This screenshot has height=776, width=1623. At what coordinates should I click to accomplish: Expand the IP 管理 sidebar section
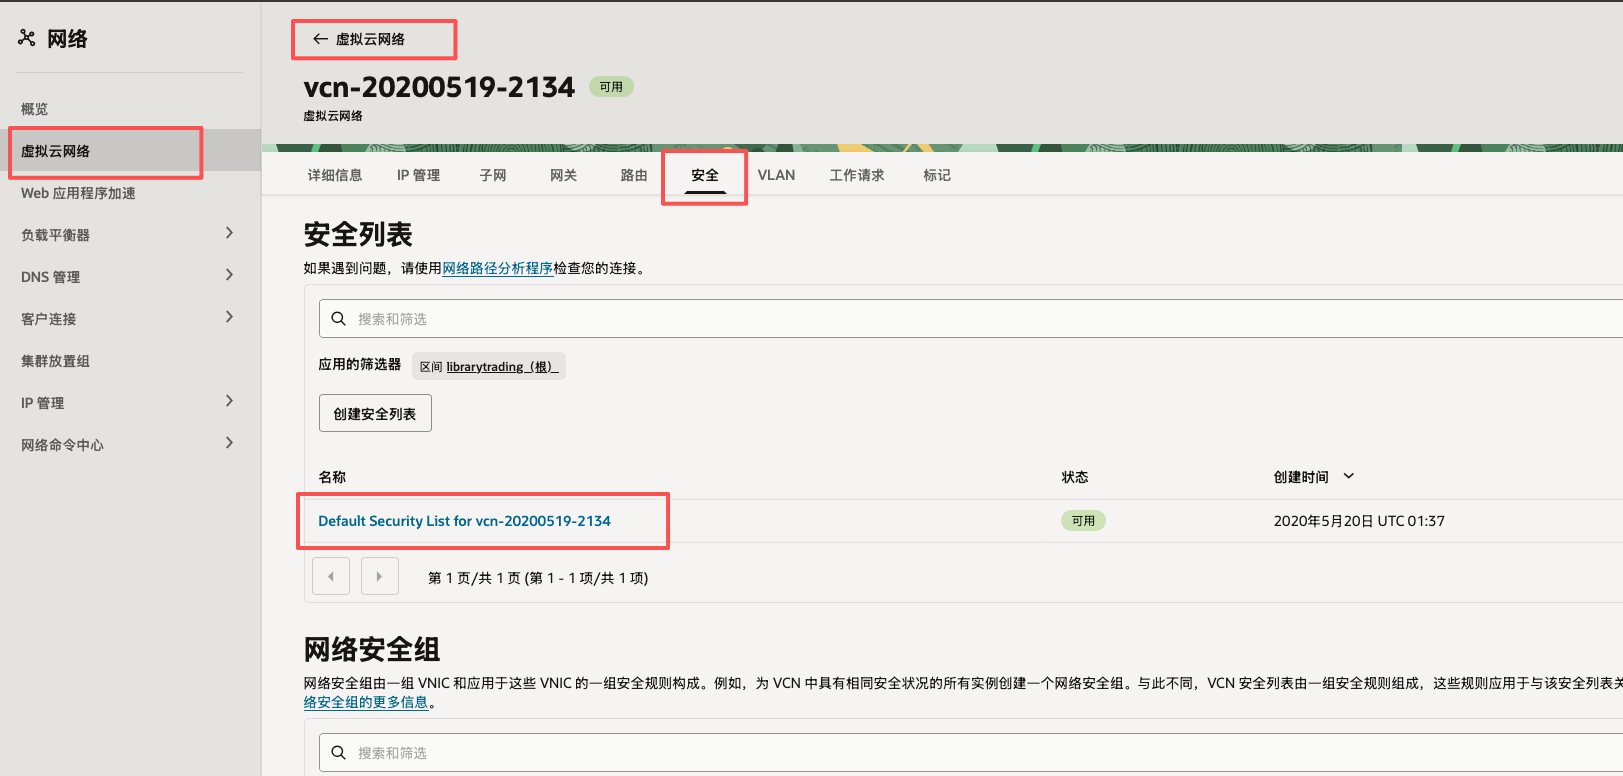[x=229, y=401]
